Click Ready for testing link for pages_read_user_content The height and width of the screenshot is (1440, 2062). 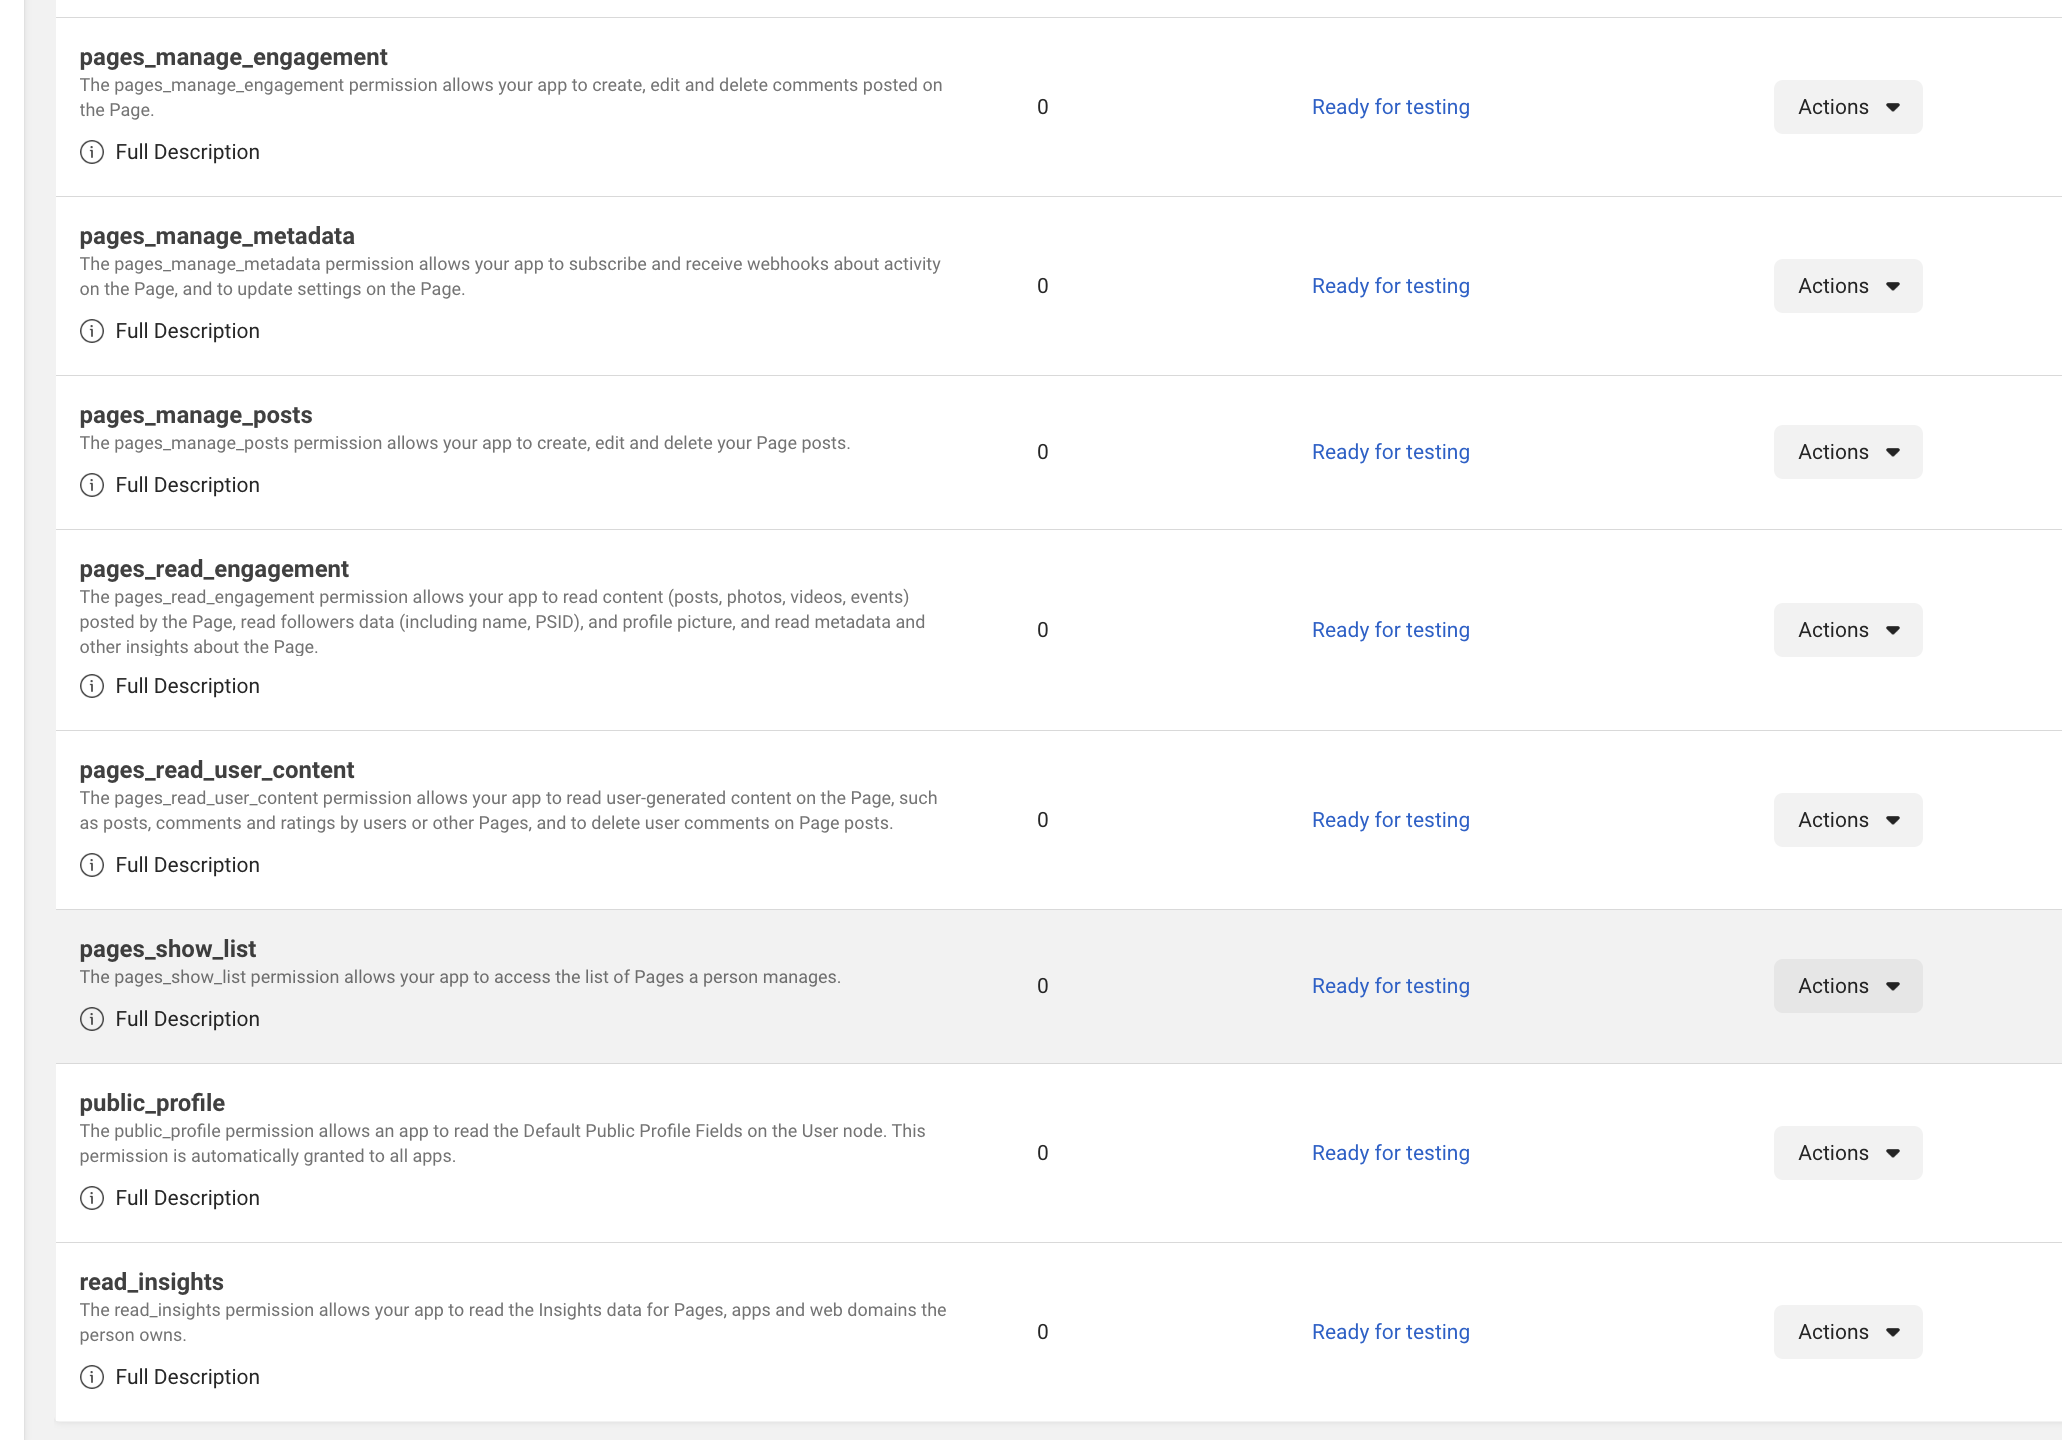pos(1391,820)
